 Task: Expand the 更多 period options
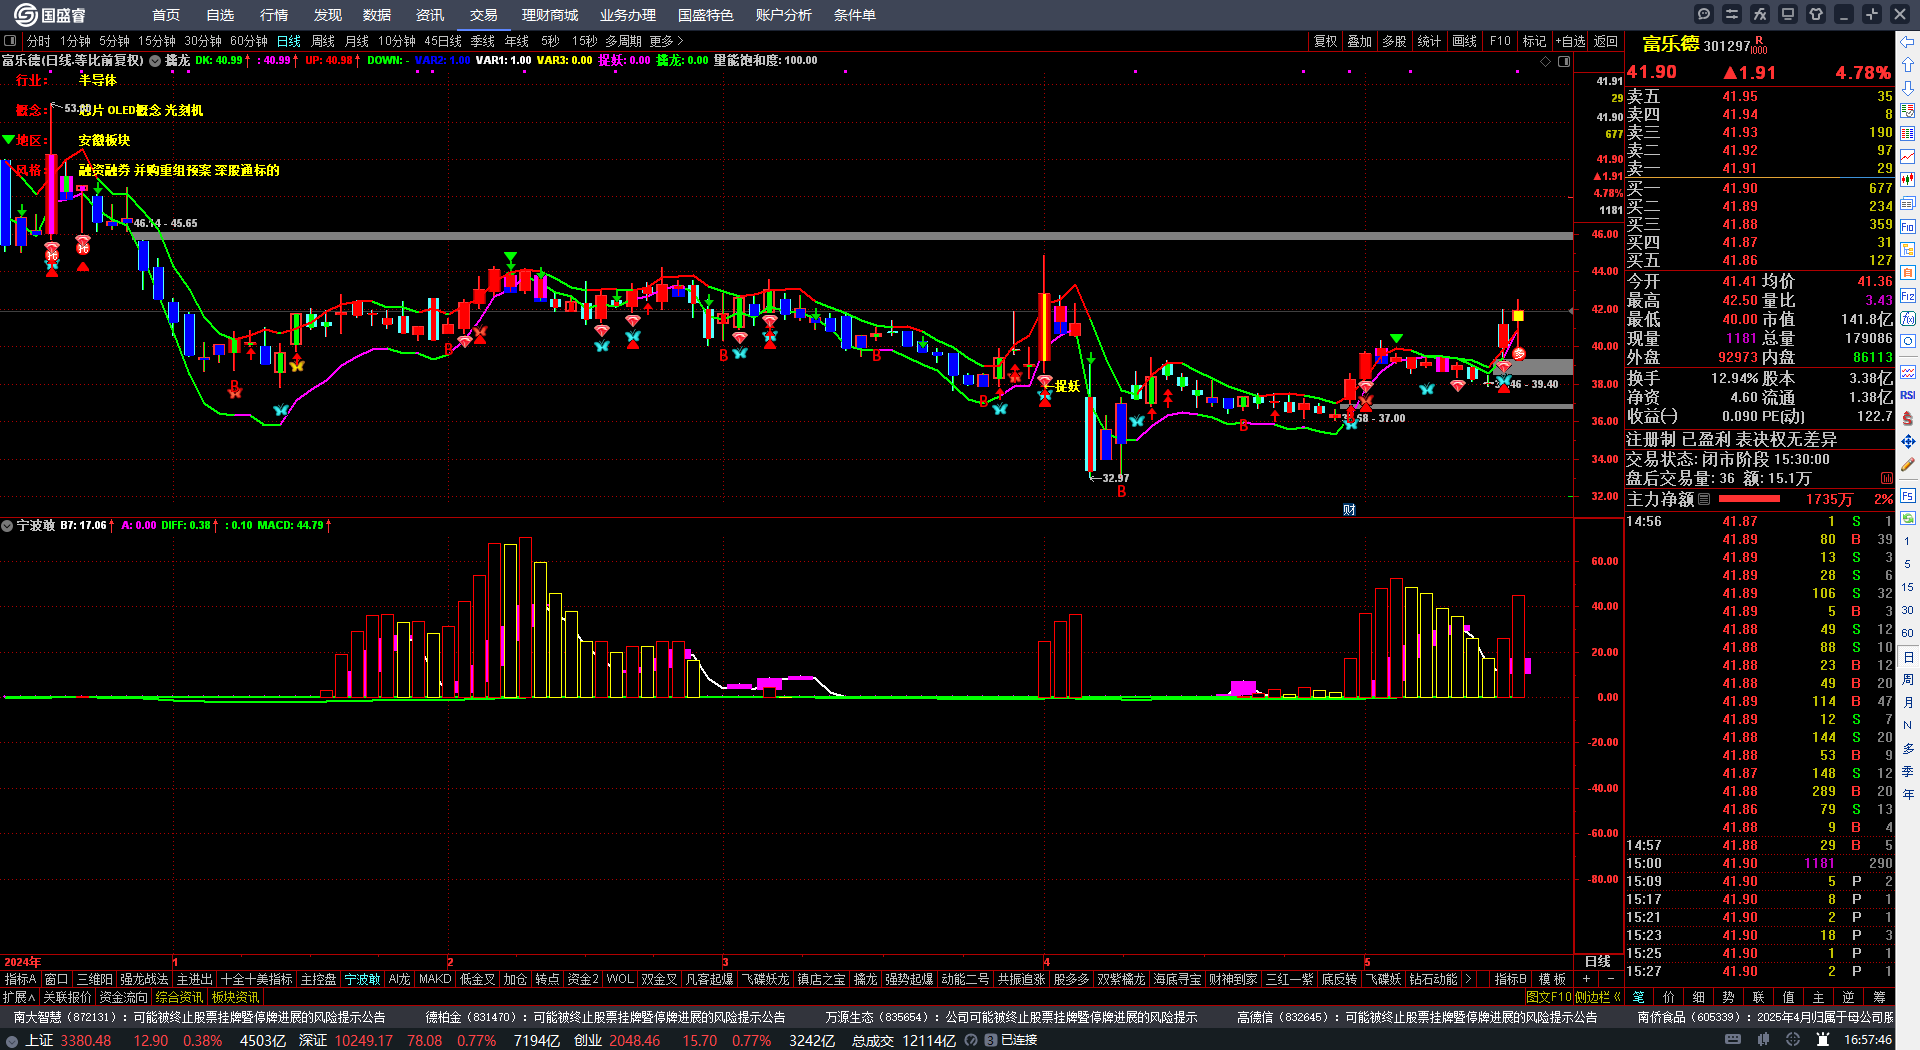click(666, 41)
